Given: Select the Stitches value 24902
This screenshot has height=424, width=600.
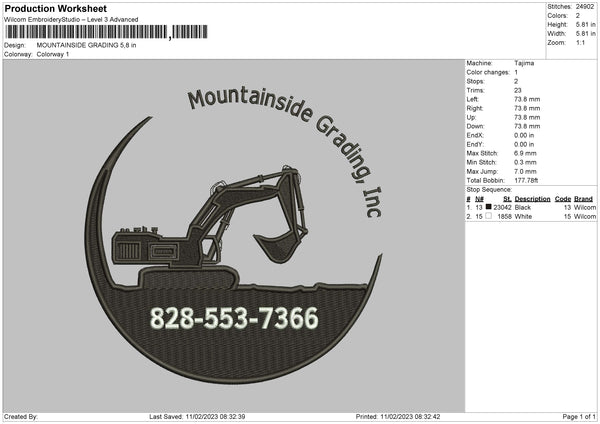Looking at the screenshot, I should (585, 7).
